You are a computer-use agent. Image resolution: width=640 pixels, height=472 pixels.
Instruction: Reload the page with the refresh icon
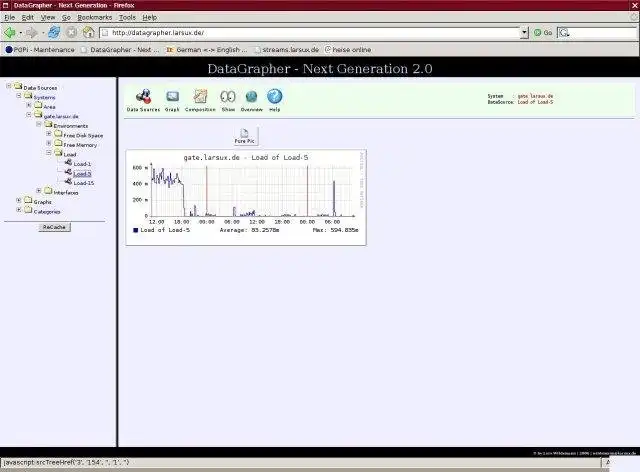pyautogui.click(x=54, y=32)
